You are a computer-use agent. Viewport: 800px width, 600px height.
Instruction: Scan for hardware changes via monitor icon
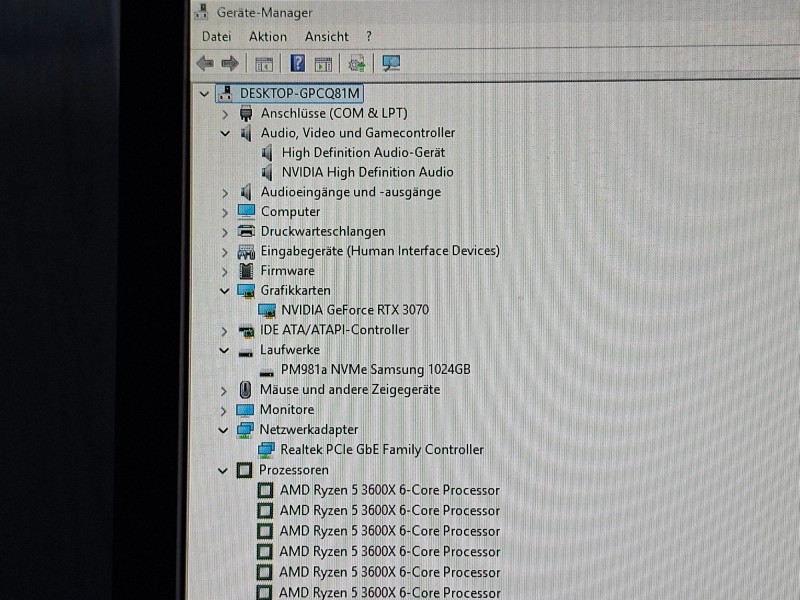click(391, 64)
